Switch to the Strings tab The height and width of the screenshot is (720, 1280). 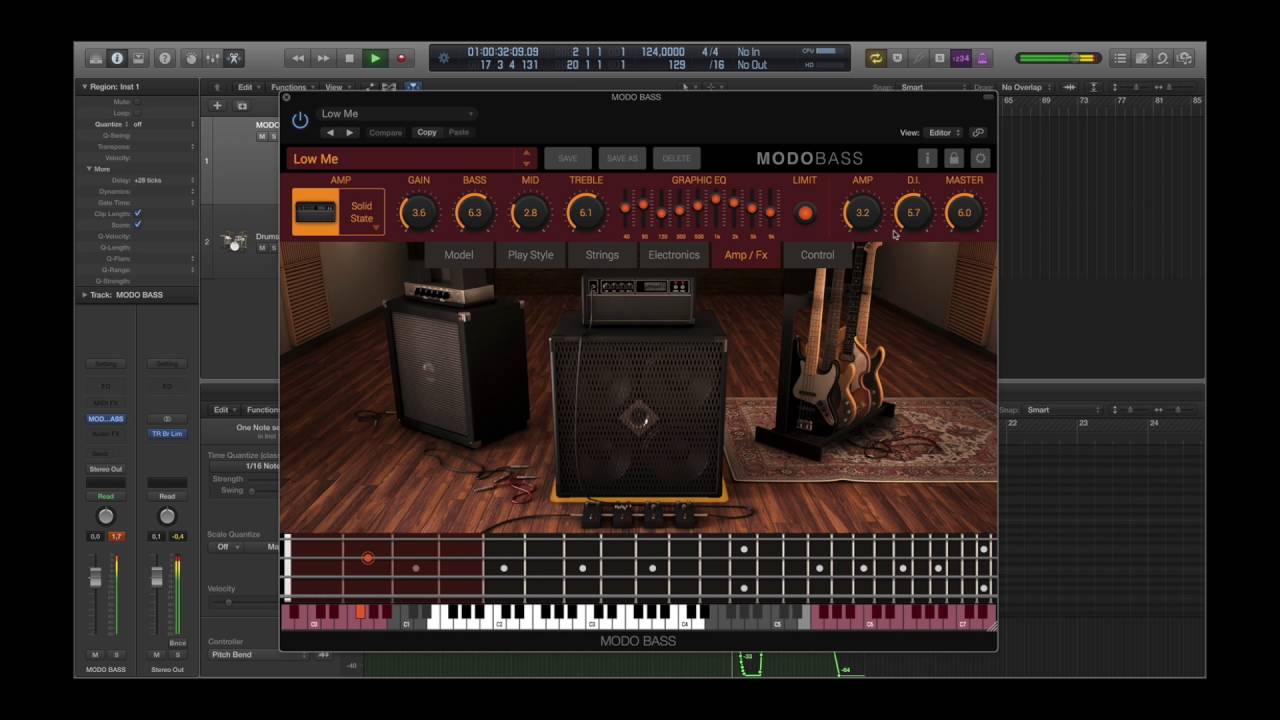[x=602, y=255]
